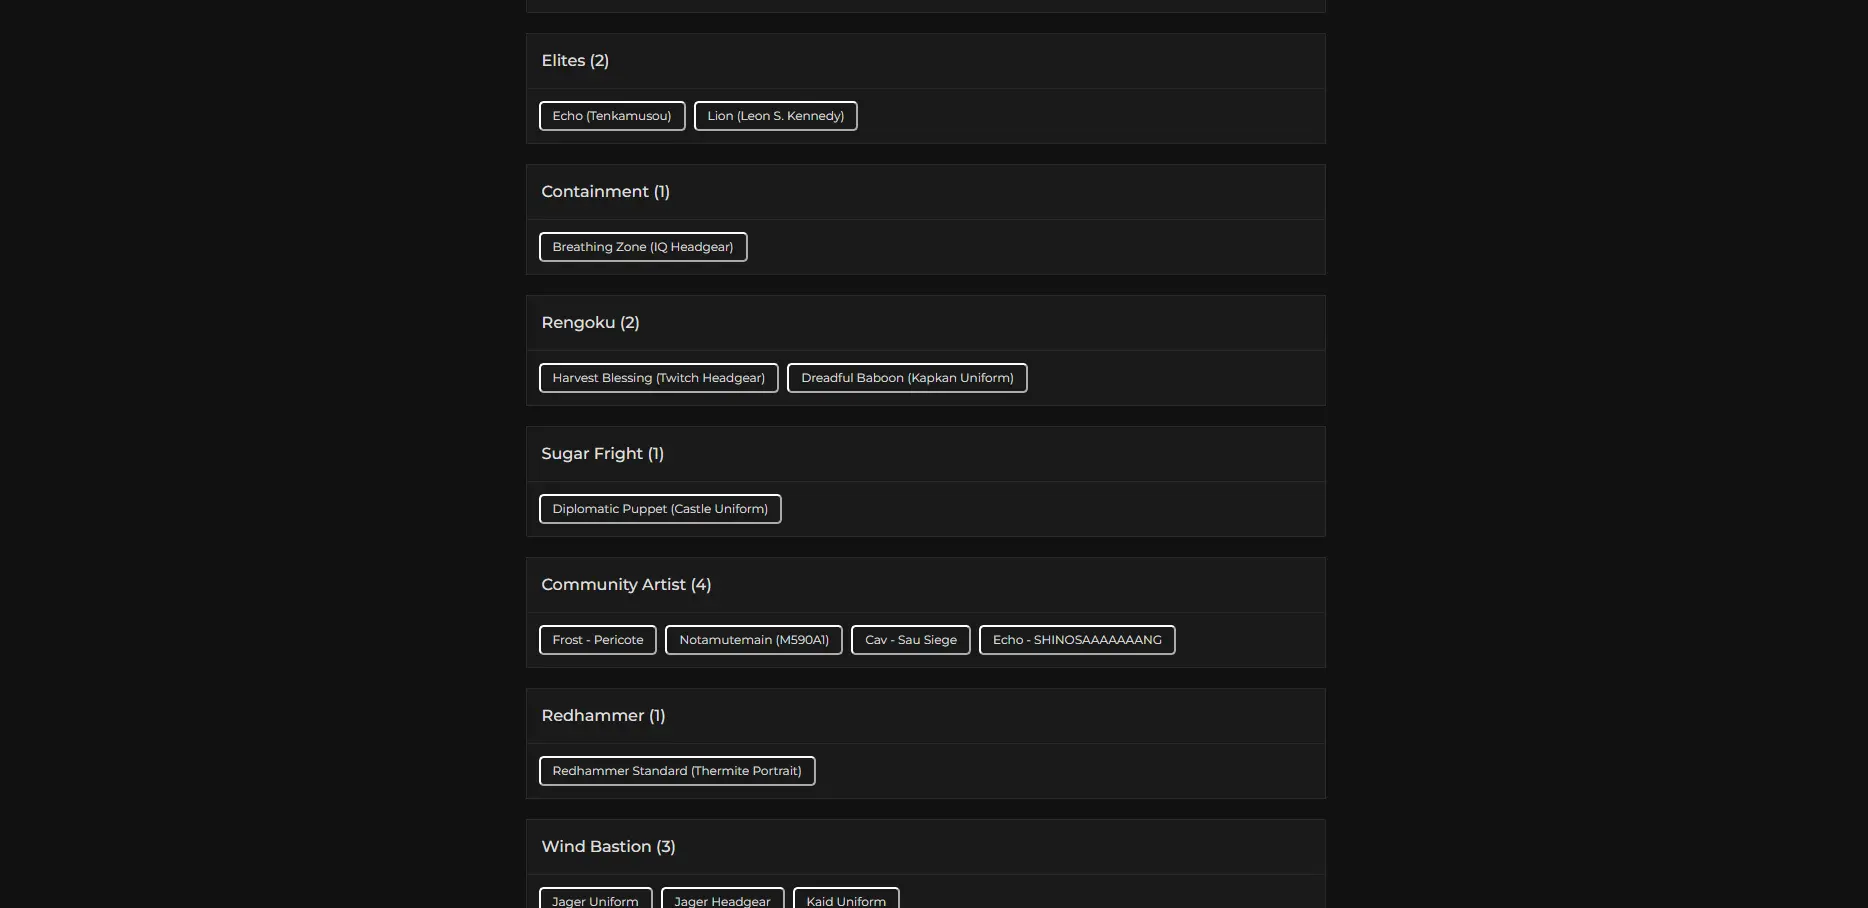Choose the Breathing Zone (IQ Headgear) item
The image size is (1868, 908).
click(x=643, y=247)
